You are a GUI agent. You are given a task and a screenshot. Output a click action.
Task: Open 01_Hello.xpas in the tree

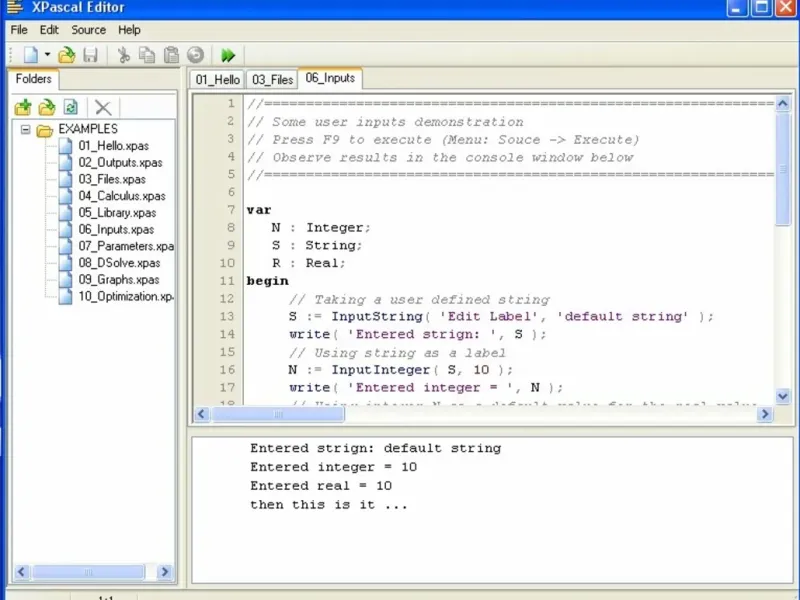tap(113, 146)
